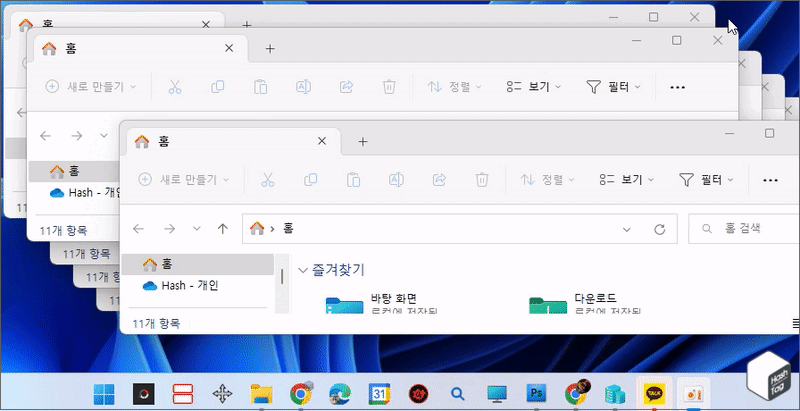Add a new tab in front window
This screenshot has height=411, width=800.
(x=363, y=141)
